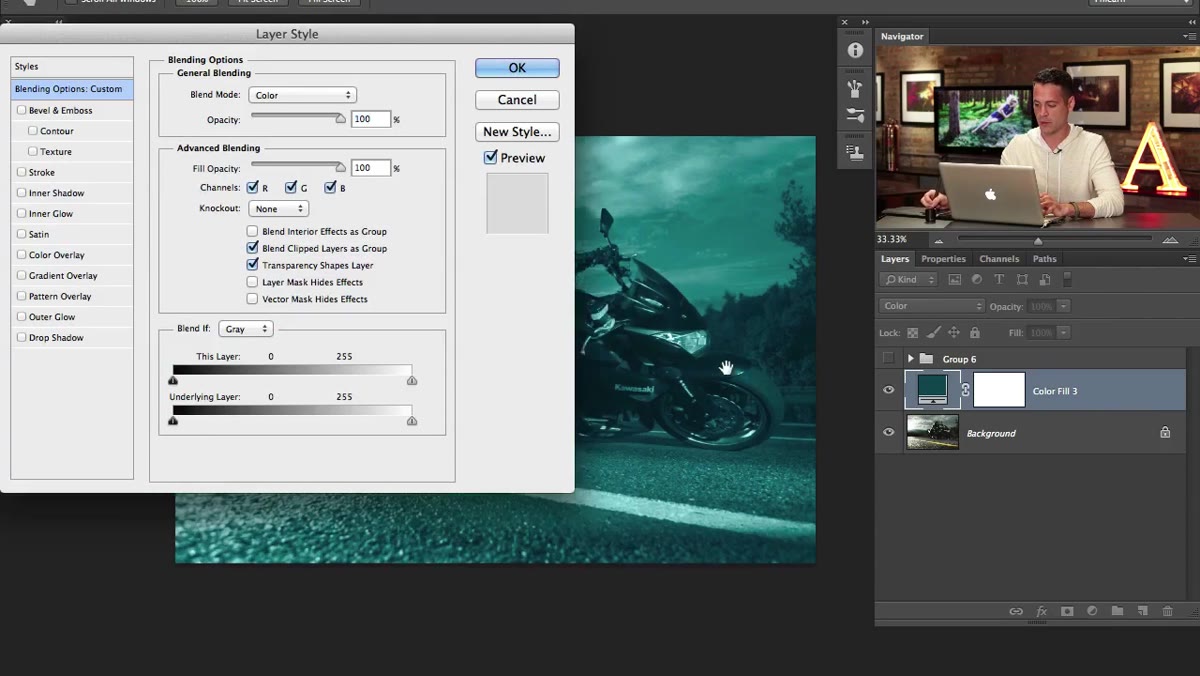Uncheck the G channel checkbox
Viewport: 1200px width, 676px height.
[x=291, y=187]
